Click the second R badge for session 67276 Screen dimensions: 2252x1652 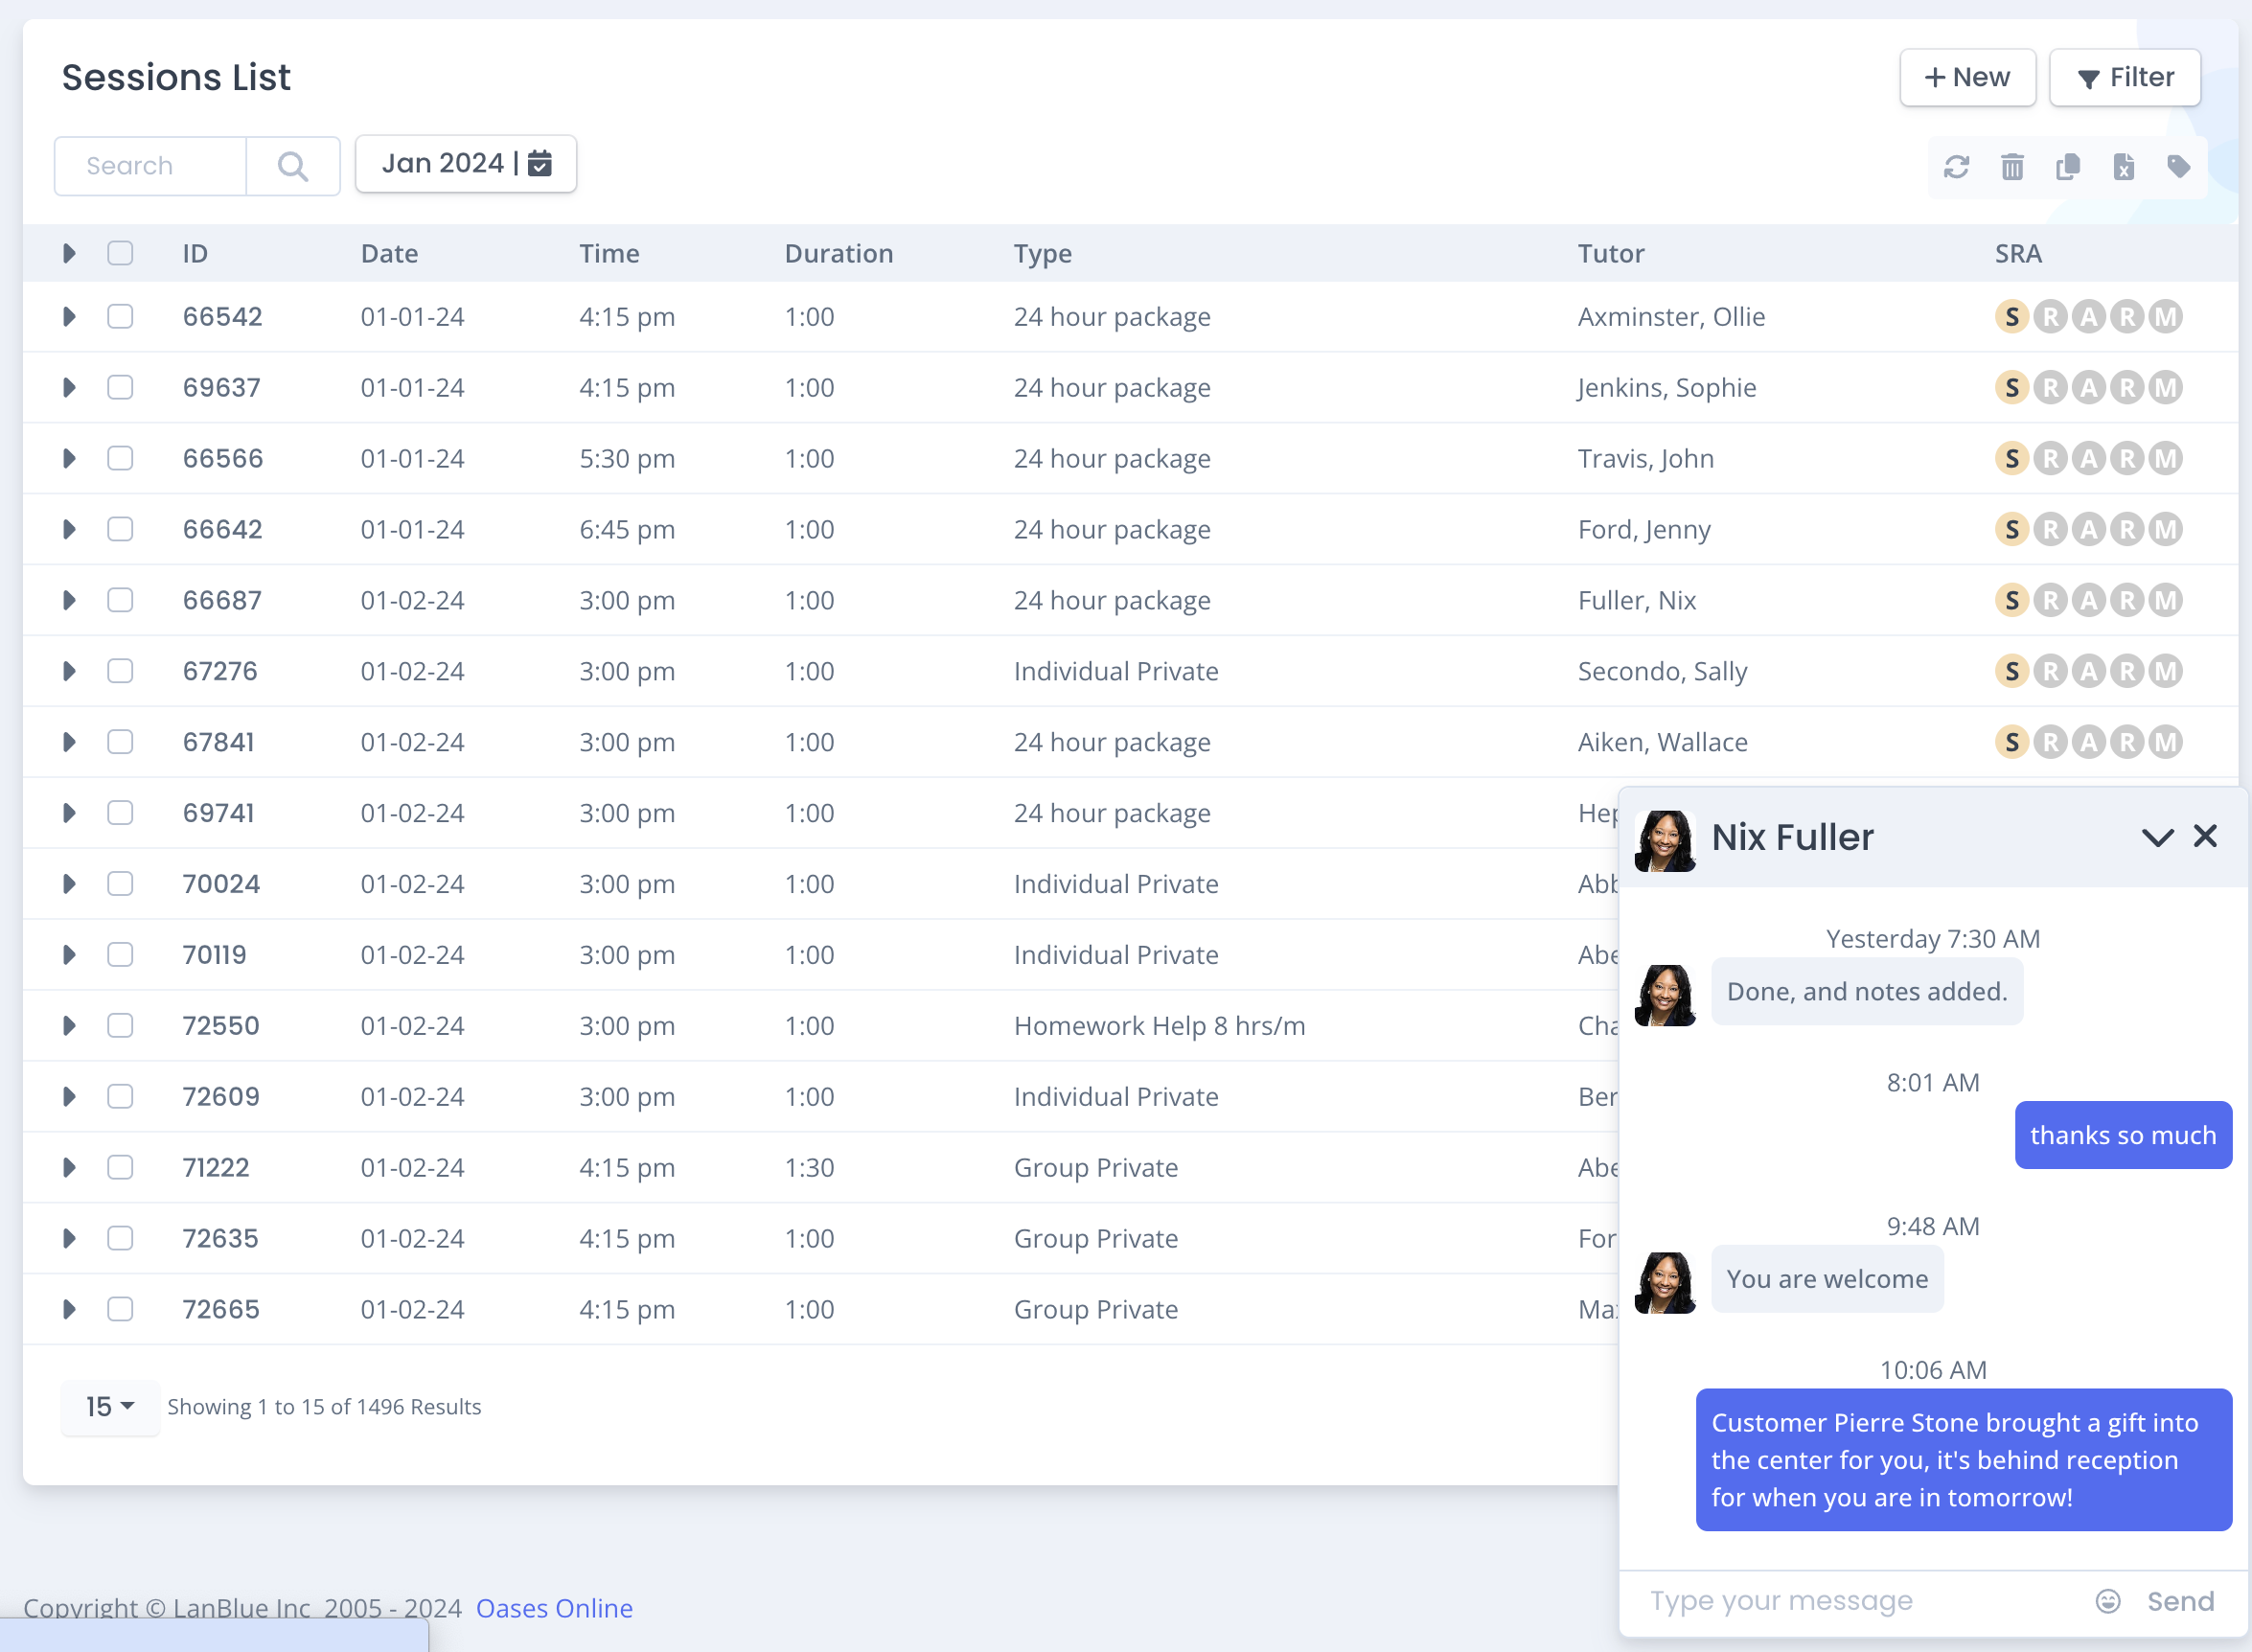(2127, 672)
